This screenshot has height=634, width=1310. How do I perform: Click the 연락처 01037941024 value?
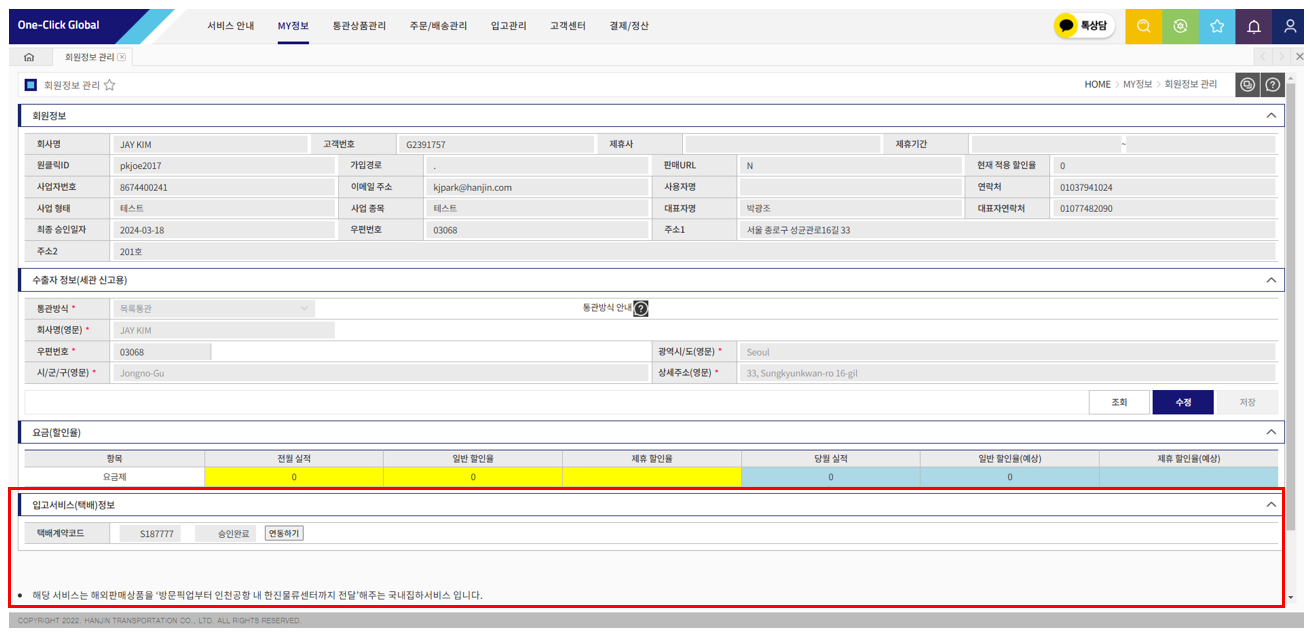tap(1164, 187)
